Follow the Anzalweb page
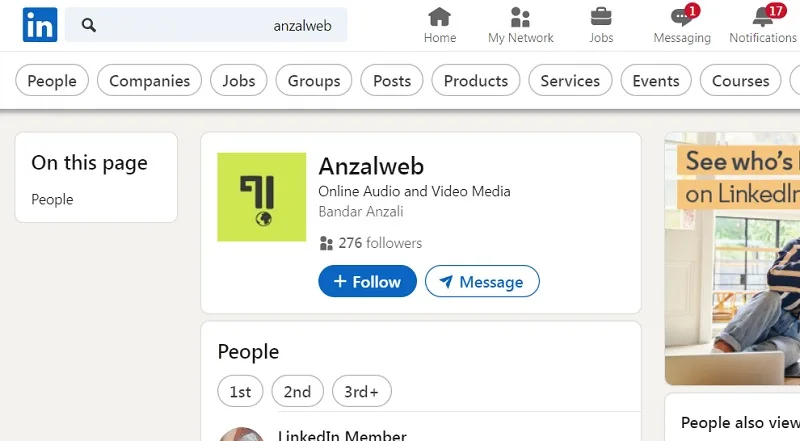Image resolution: width=800 pixels, height=441 pixels. tap(367, 281)
